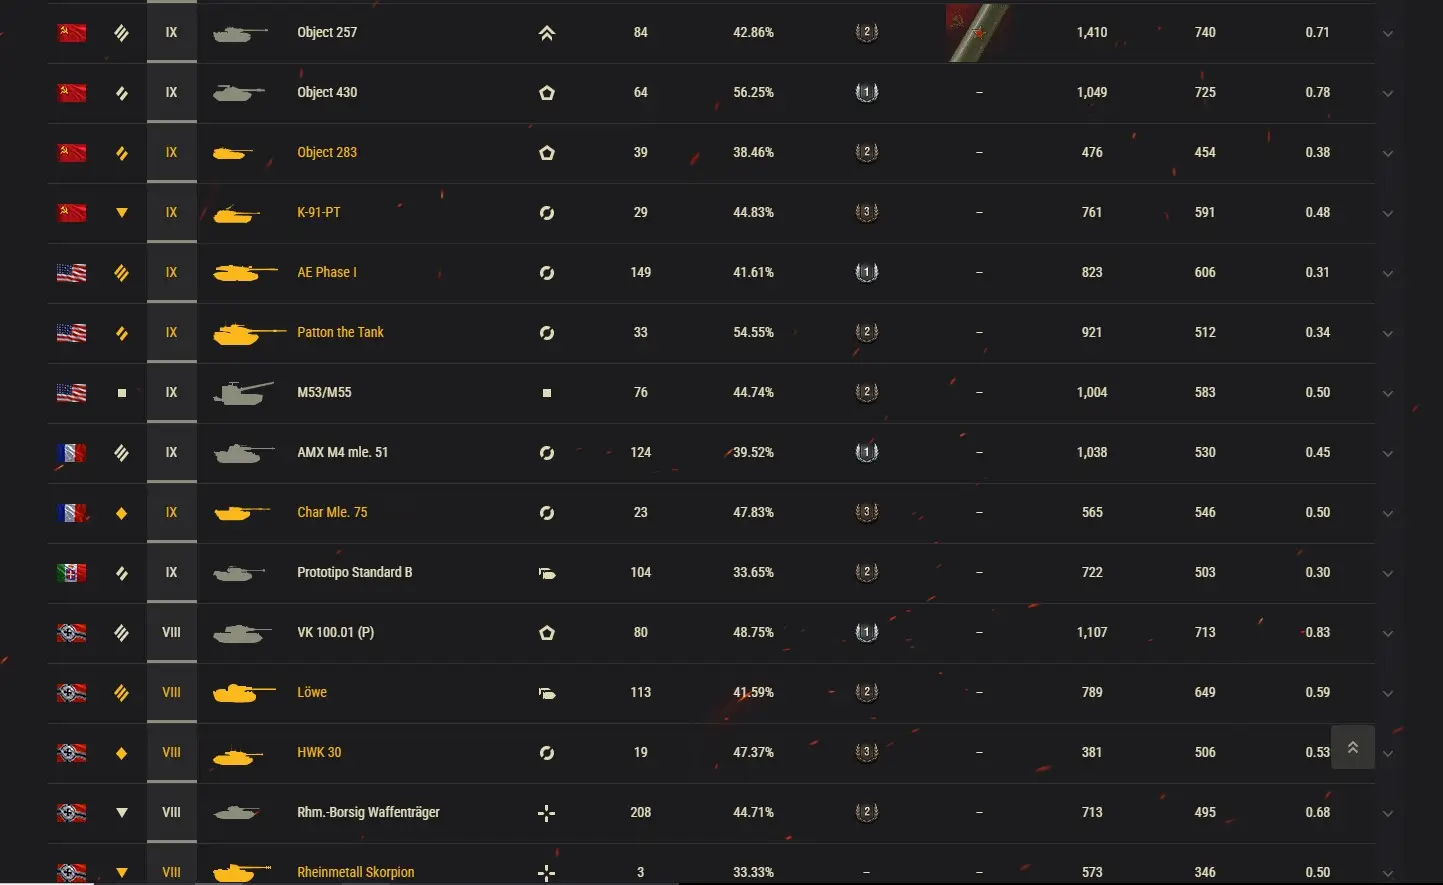Click the mastery badge in the Object 430 row
This screenshot has height=885, width=1443.
pos(866,92)
